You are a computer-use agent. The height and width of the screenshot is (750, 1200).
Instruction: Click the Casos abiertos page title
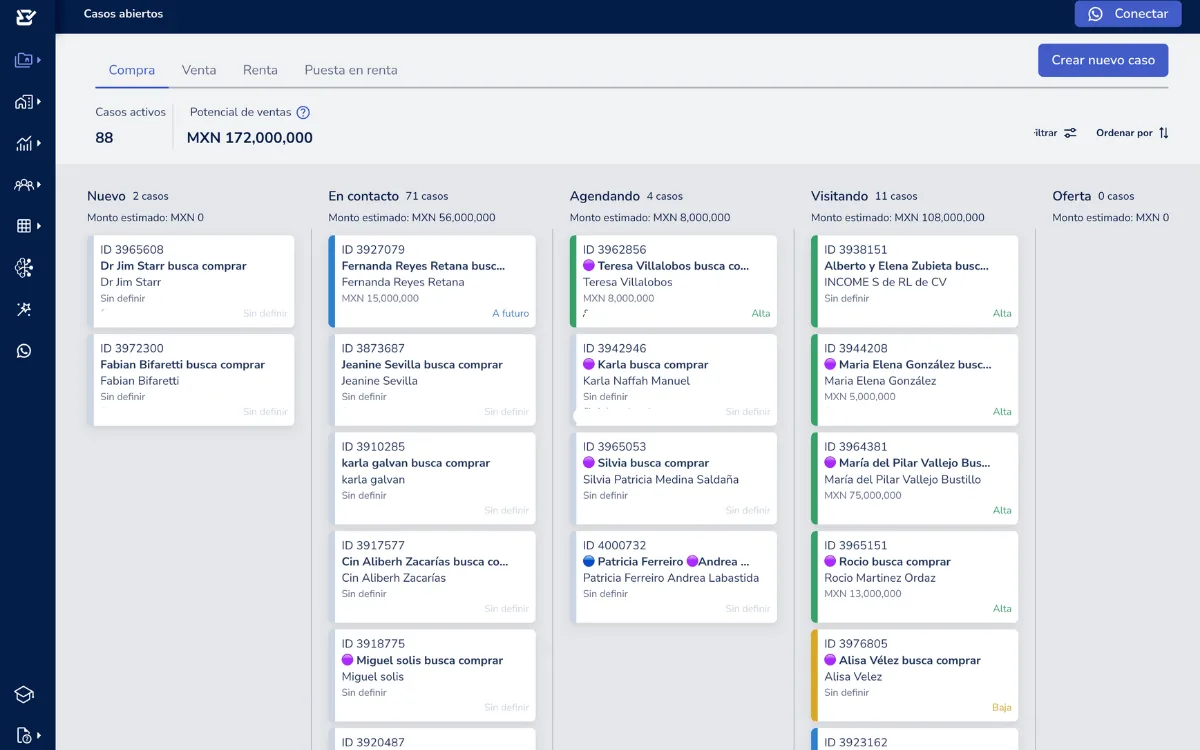tap(123, 14)
